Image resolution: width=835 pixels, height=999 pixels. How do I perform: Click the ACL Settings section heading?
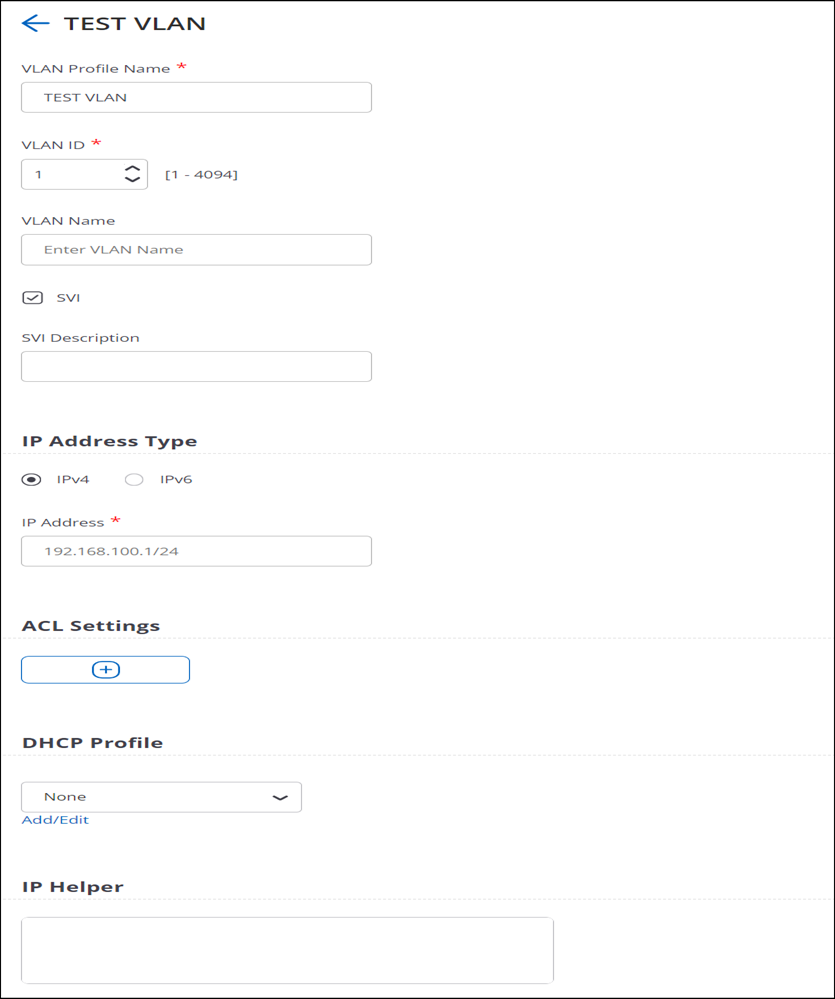(91, 626)
